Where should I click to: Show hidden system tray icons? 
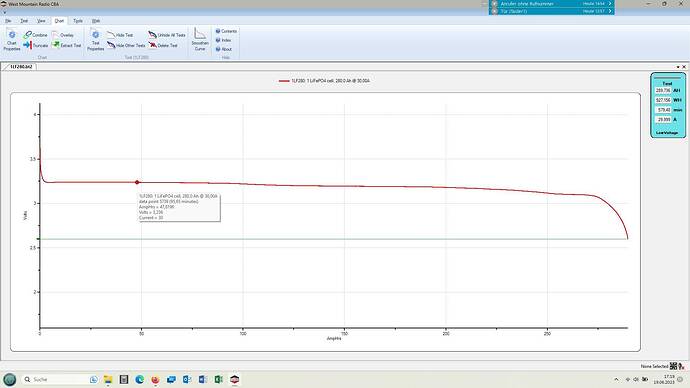click(x=616, y=379)
